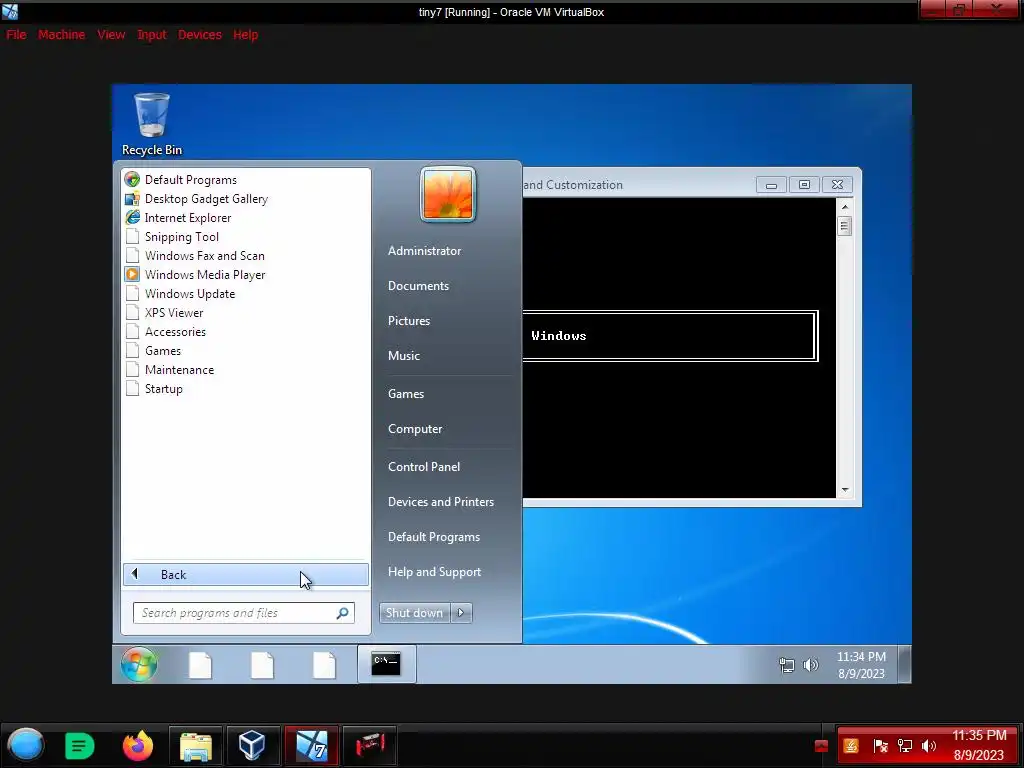The height and width of the screenshot is (768, 1024).
Task: Open Recycle Bin on desktop
Action: (152, 125)
